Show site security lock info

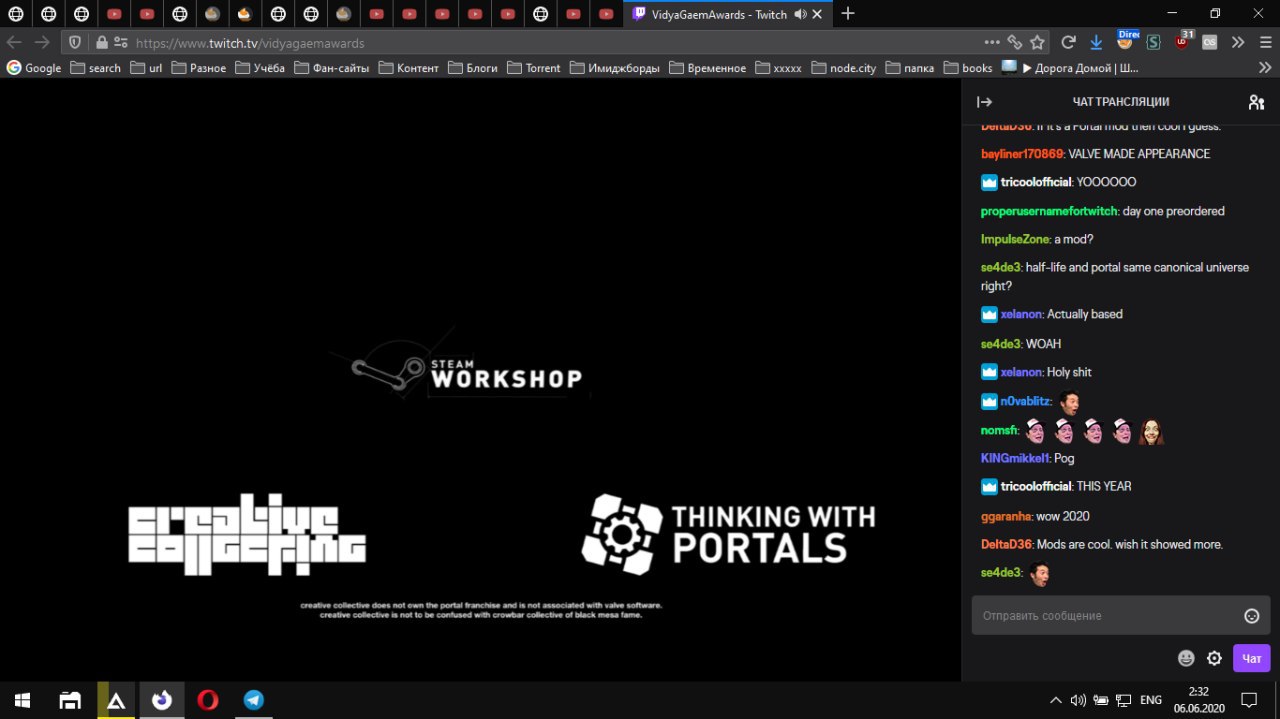pyautogui.click(x=101, y=43)
